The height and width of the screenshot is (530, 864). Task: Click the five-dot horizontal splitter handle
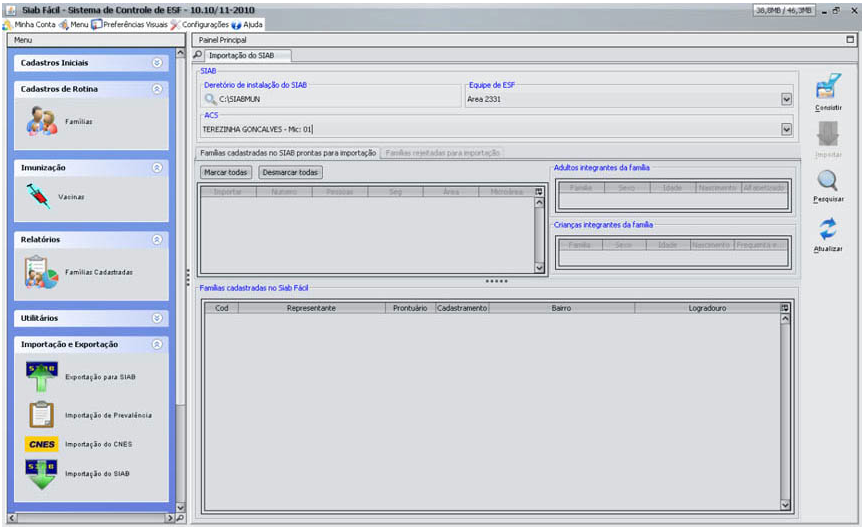pyautogui.click(x=496, y=281)
